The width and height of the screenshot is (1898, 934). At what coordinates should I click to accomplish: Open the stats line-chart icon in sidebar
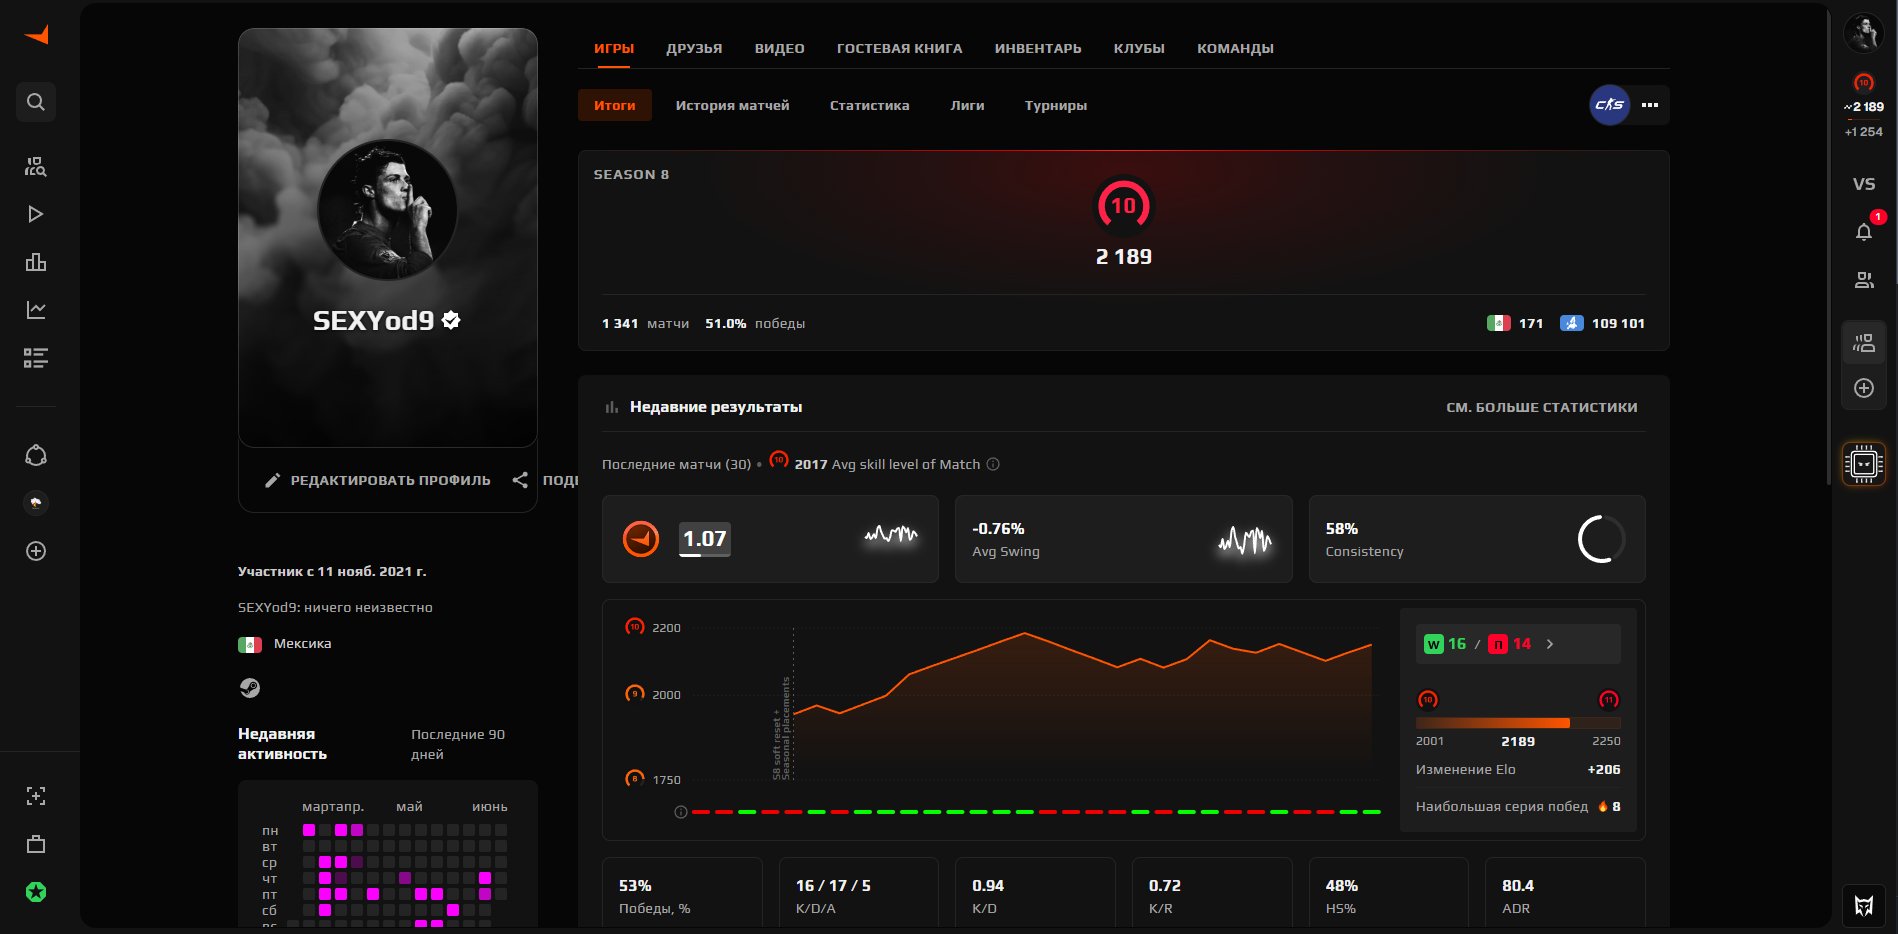tap(36, 310)
